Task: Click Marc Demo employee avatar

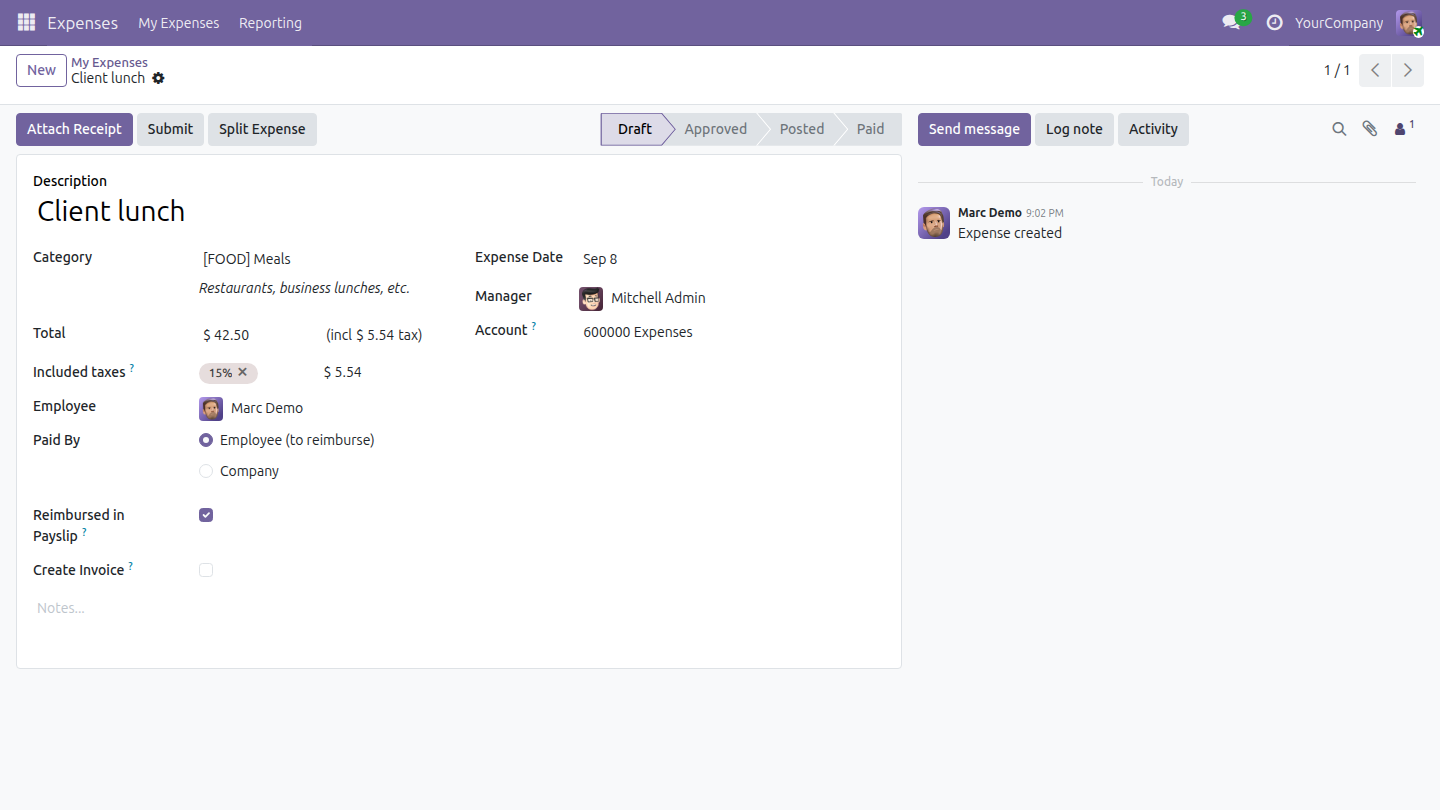Action: (x=211, y=408)
